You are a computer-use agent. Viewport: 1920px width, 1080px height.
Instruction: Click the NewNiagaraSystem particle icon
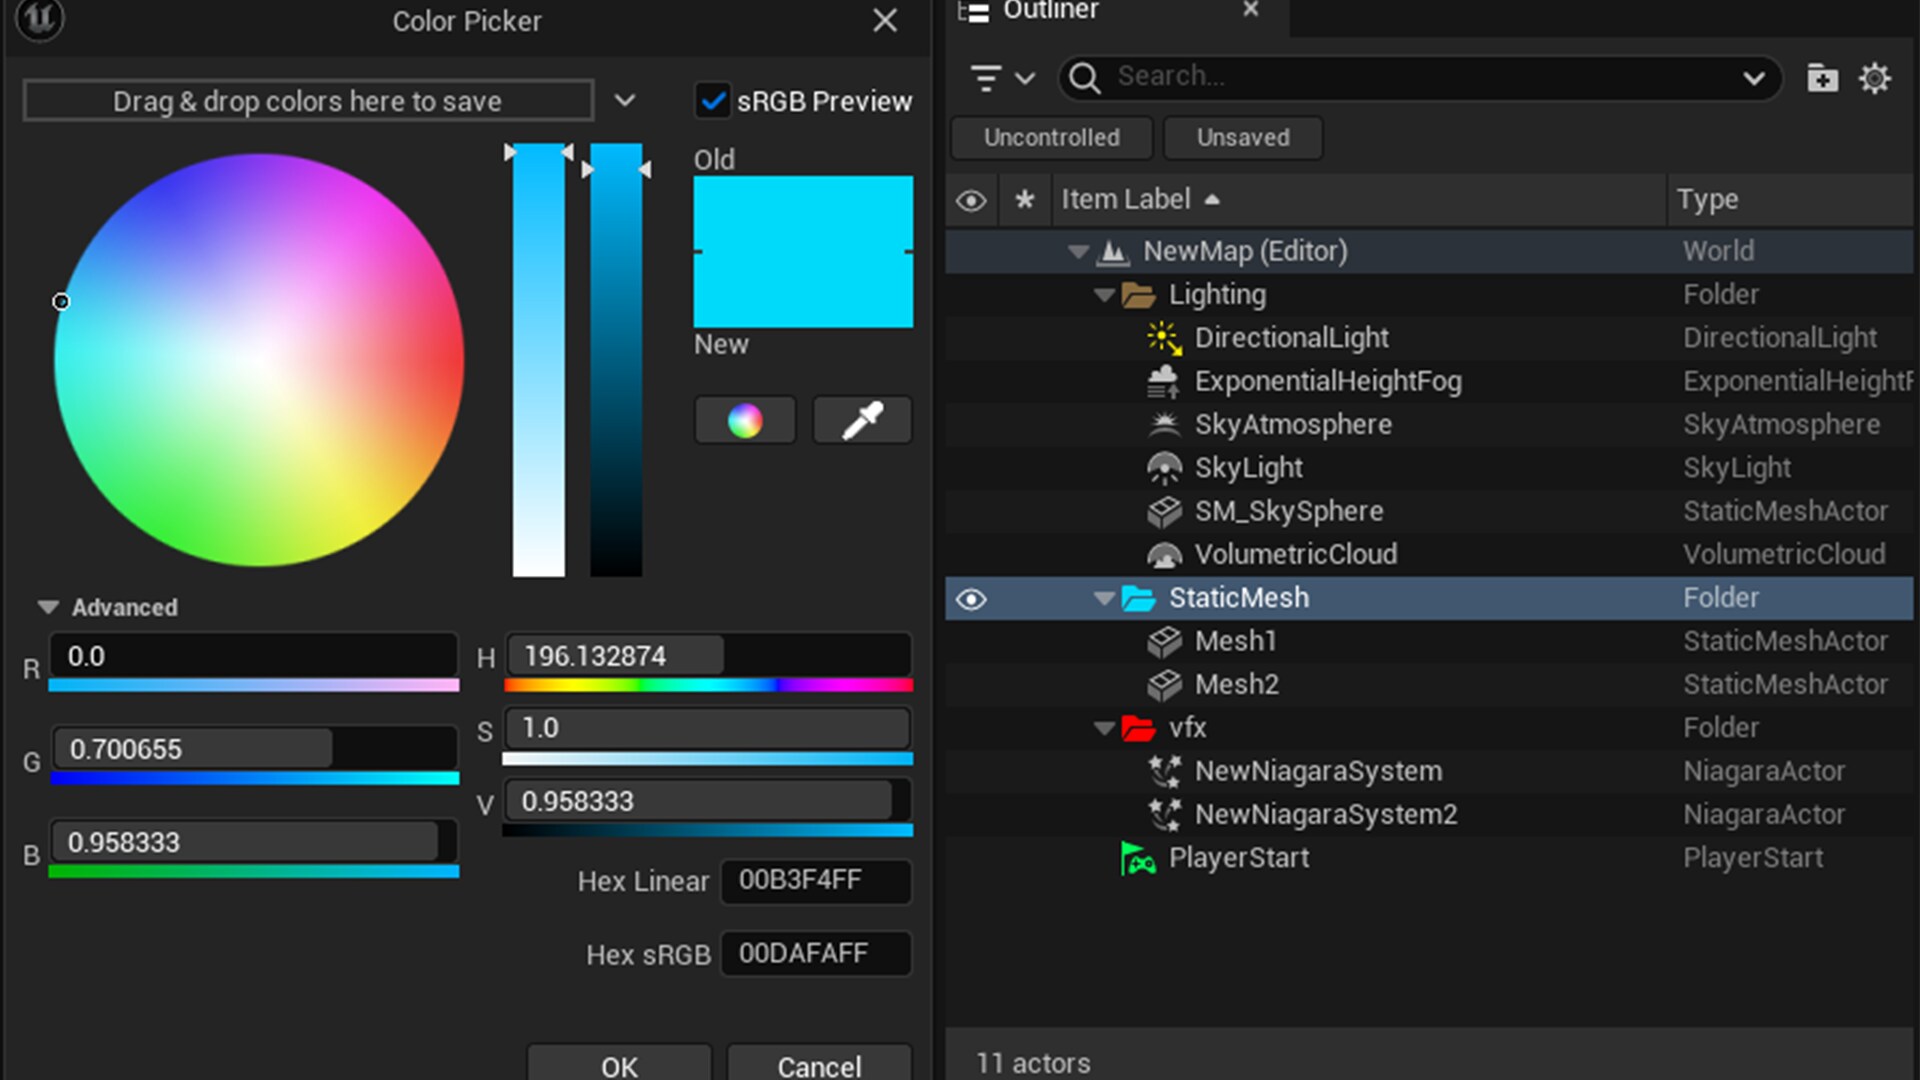pyautogui.click(x=1163, y=771)
